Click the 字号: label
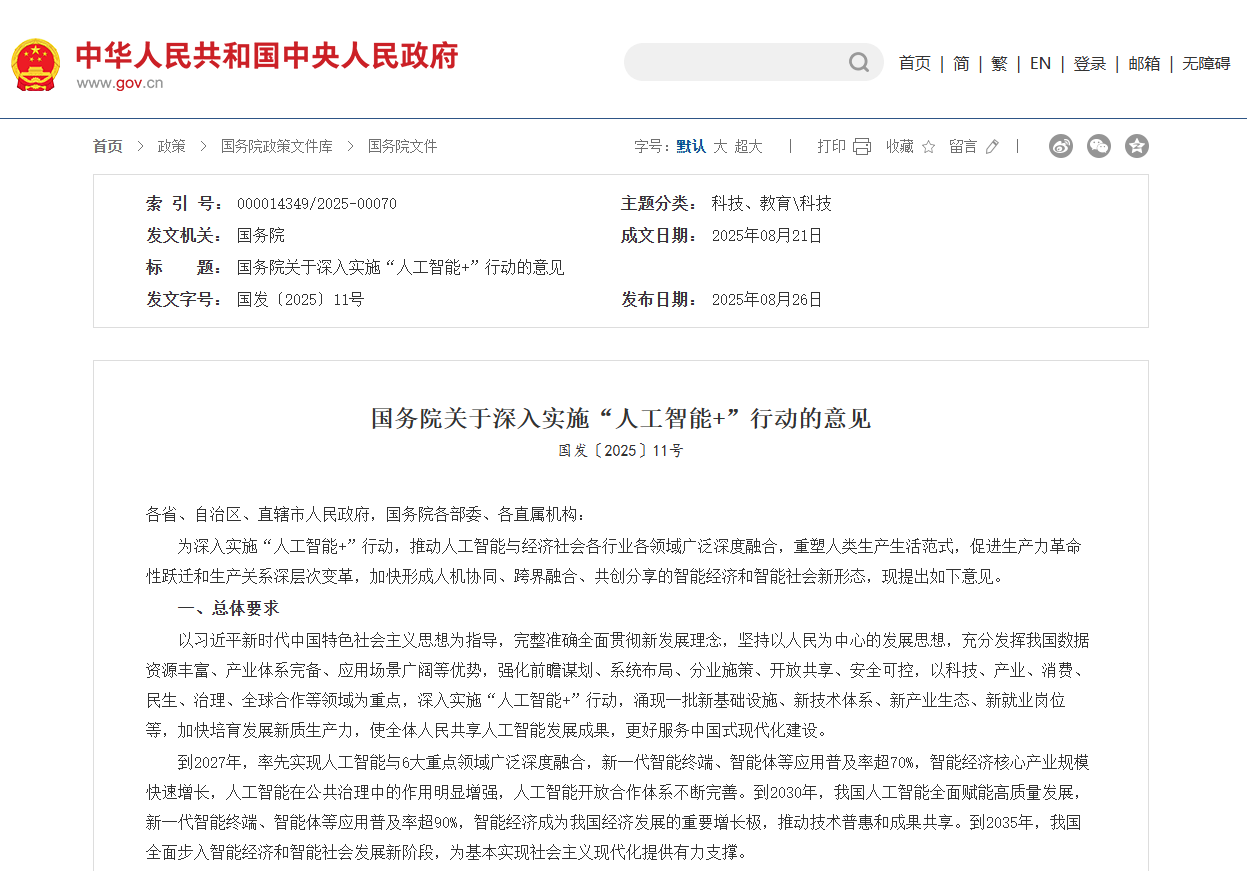1247x871 pixels. click(653, 146)
